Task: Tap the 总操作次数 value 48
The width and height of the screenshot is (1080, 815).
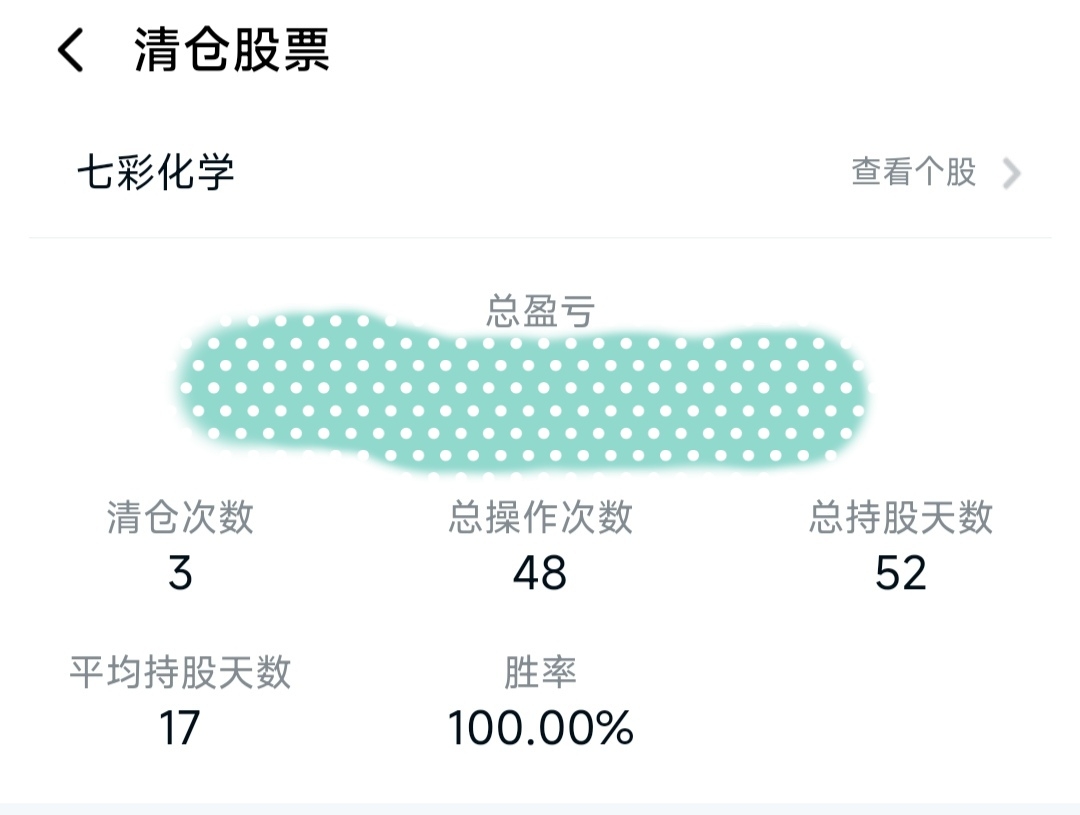Action: 540,572
